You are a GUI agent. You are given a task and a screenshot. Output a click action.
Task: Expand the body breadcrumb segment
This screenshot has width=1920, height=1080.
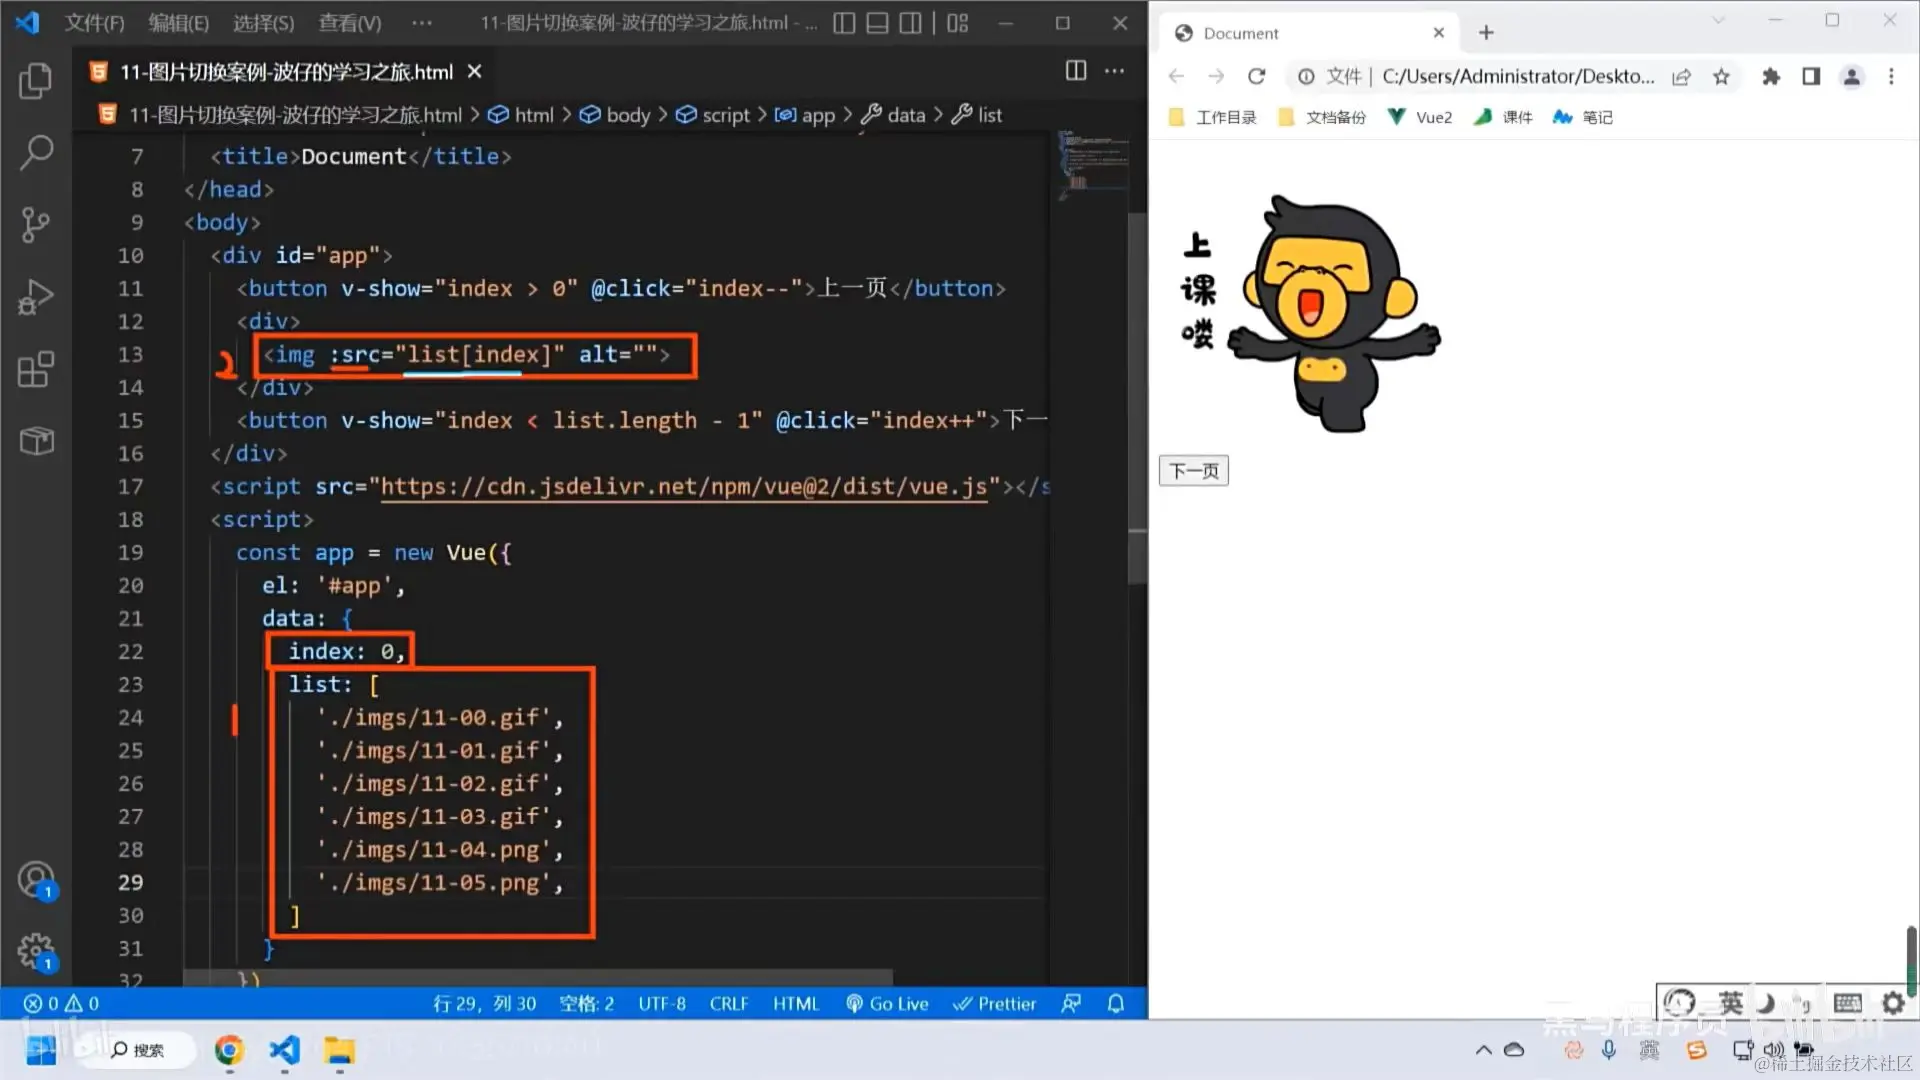pyautogui.click(x=627, y=115)
